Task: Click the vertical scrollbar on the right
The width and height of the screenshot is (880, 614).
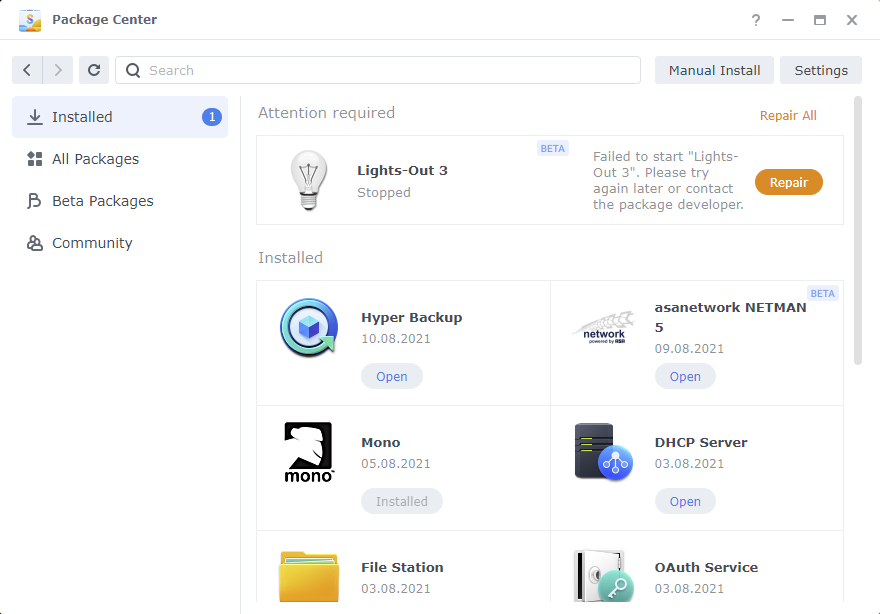Action: click(x=858, y=231)
